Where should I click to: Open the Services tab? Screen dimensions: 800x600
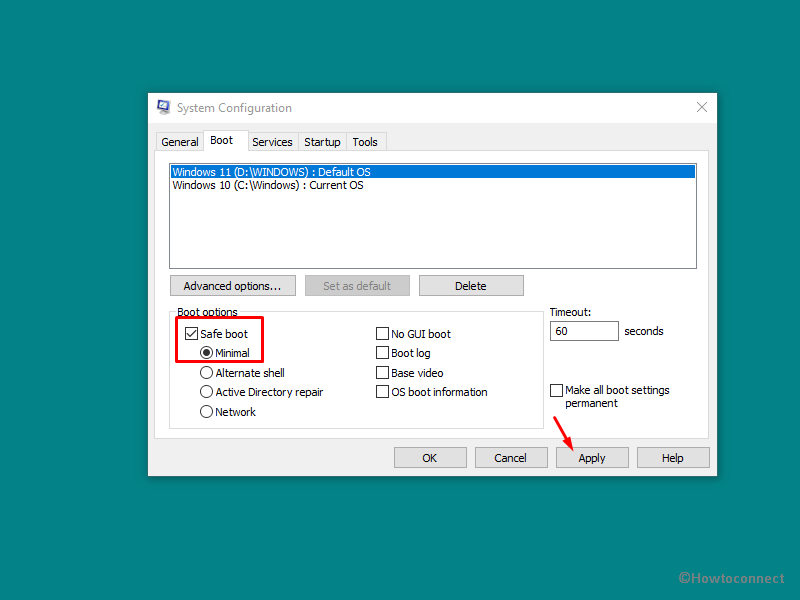click(x=272, y=142)
